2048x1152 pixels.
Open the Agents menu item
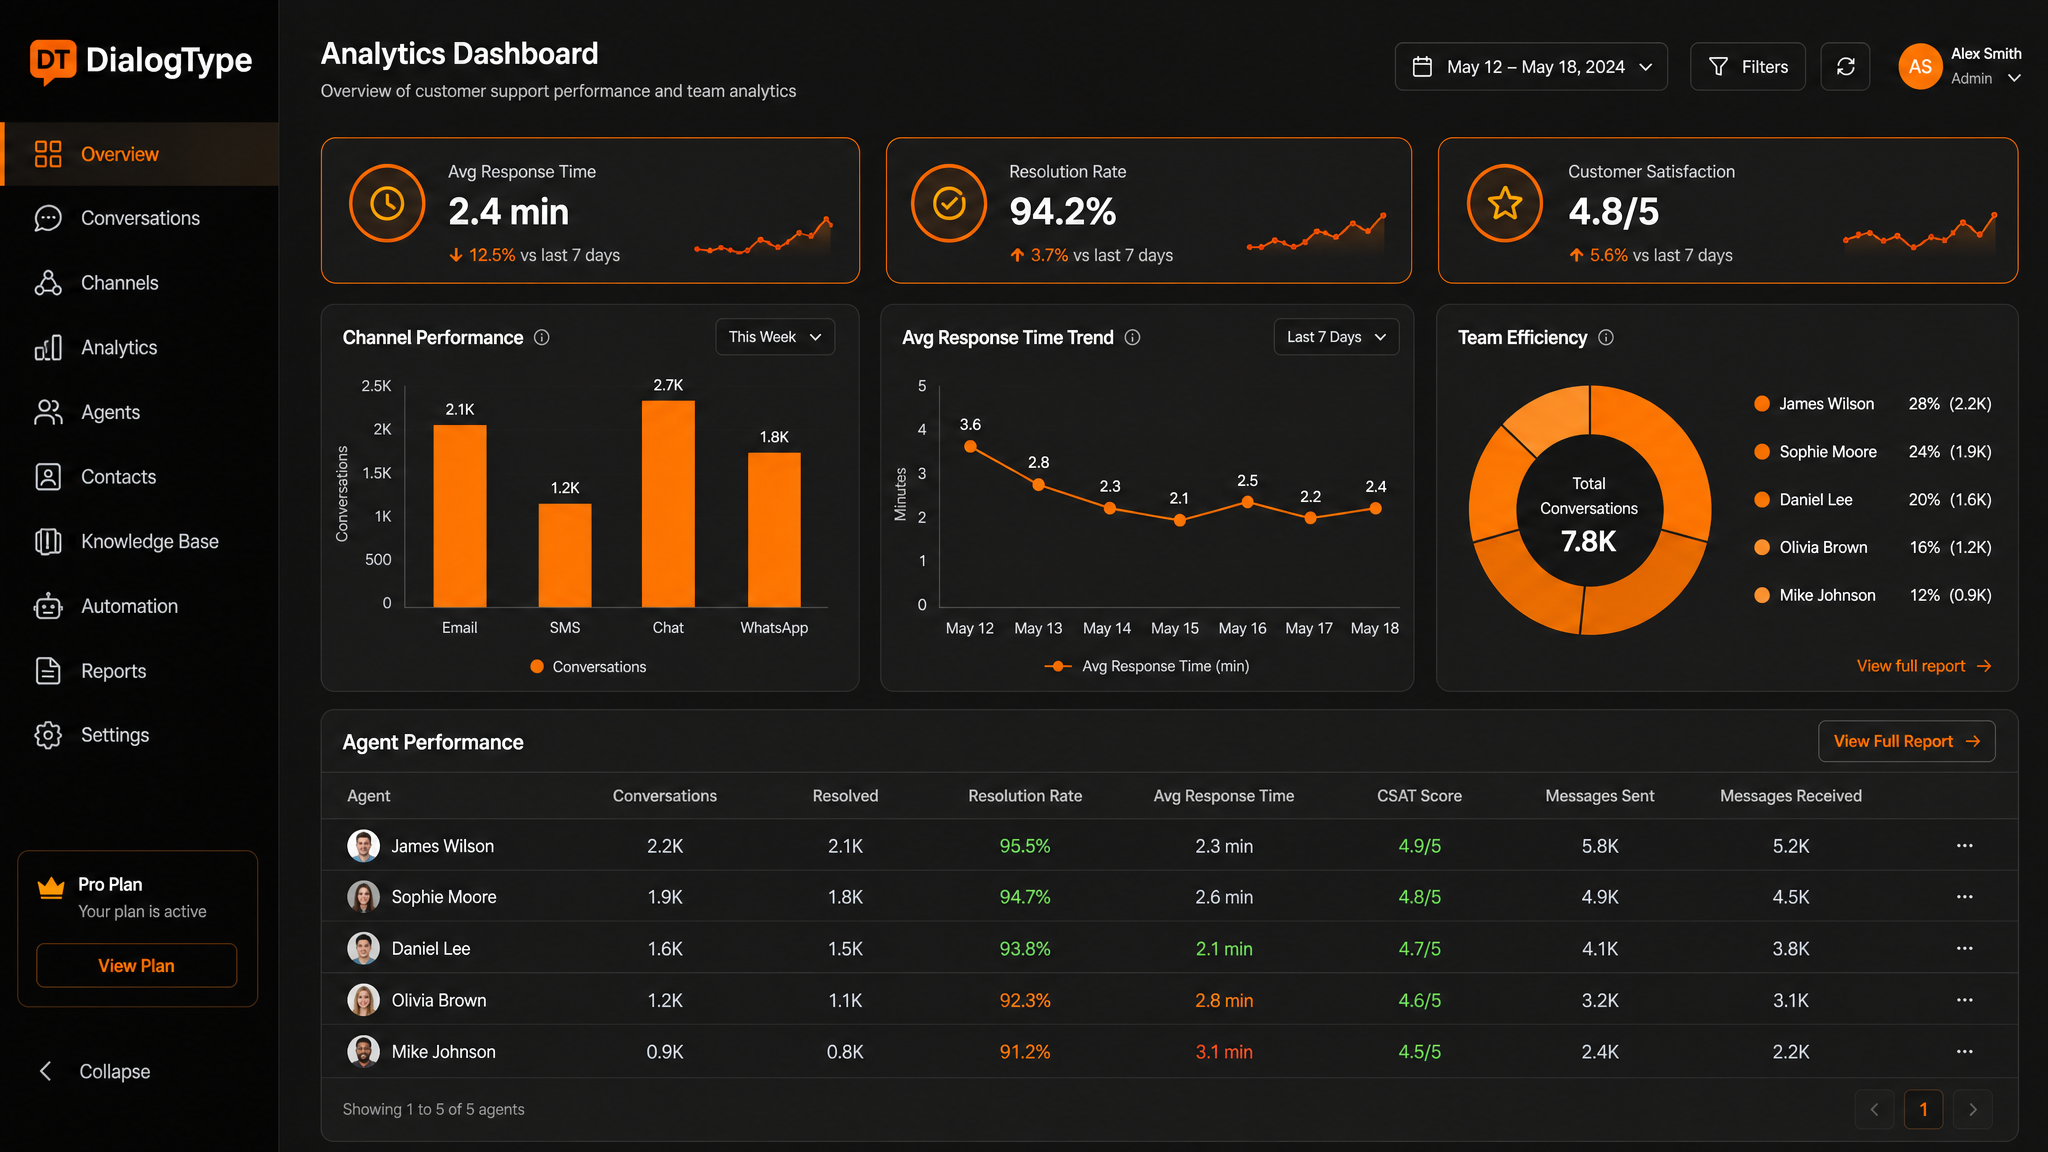(x=140, y=412)
